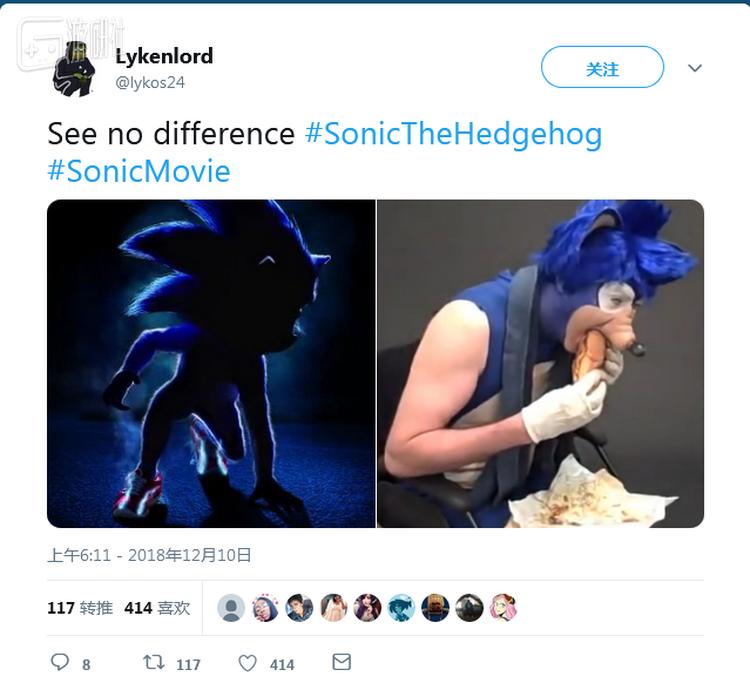Viewport: 750px width, 690px height.
Task: Click the Lykenlord display name
Action: (x=164, y=56)
